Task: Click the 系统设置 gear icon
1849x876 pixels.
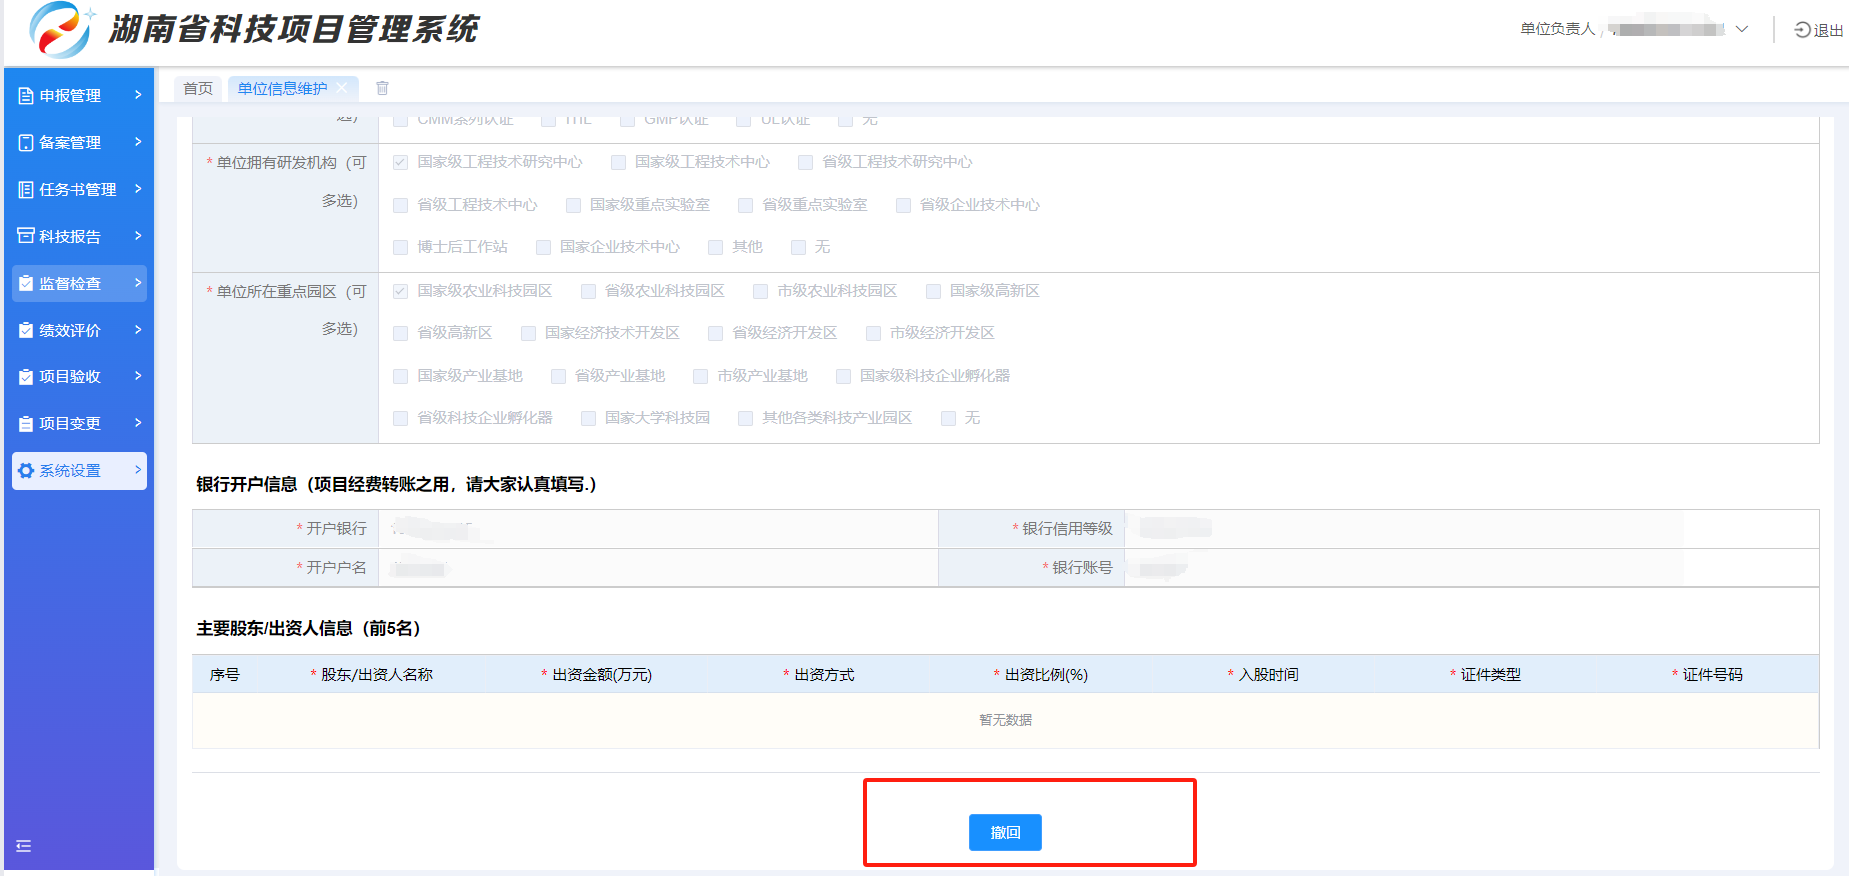Action: pos(26,471)
